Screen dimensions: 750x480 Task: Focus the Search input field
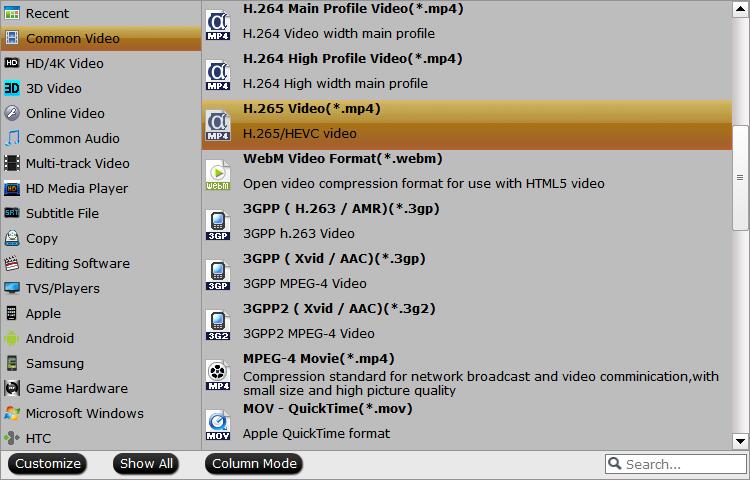point(680,464)
